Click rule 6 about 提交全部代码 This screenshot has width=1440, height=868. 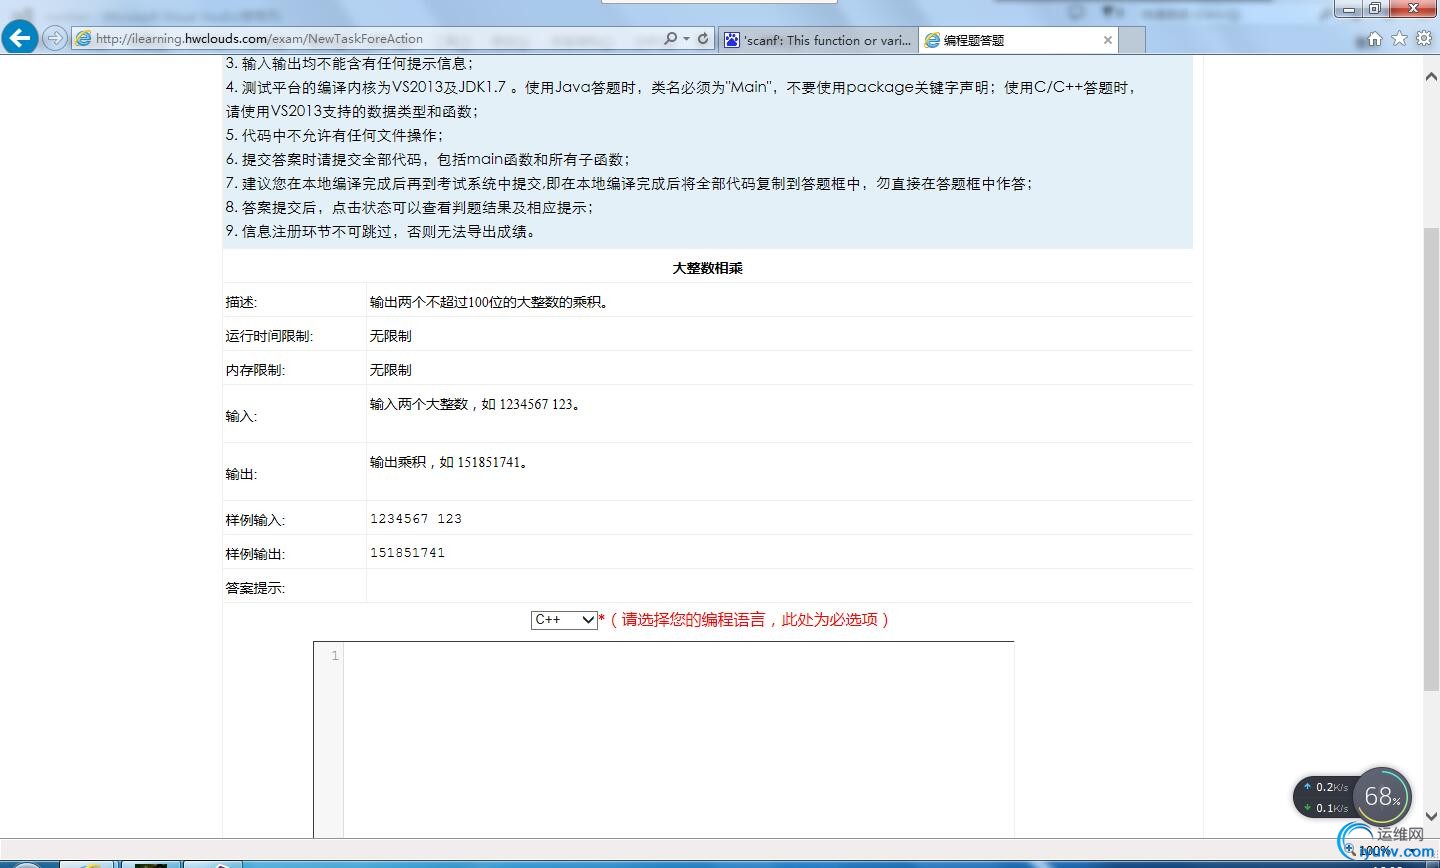tap(428, 159)
